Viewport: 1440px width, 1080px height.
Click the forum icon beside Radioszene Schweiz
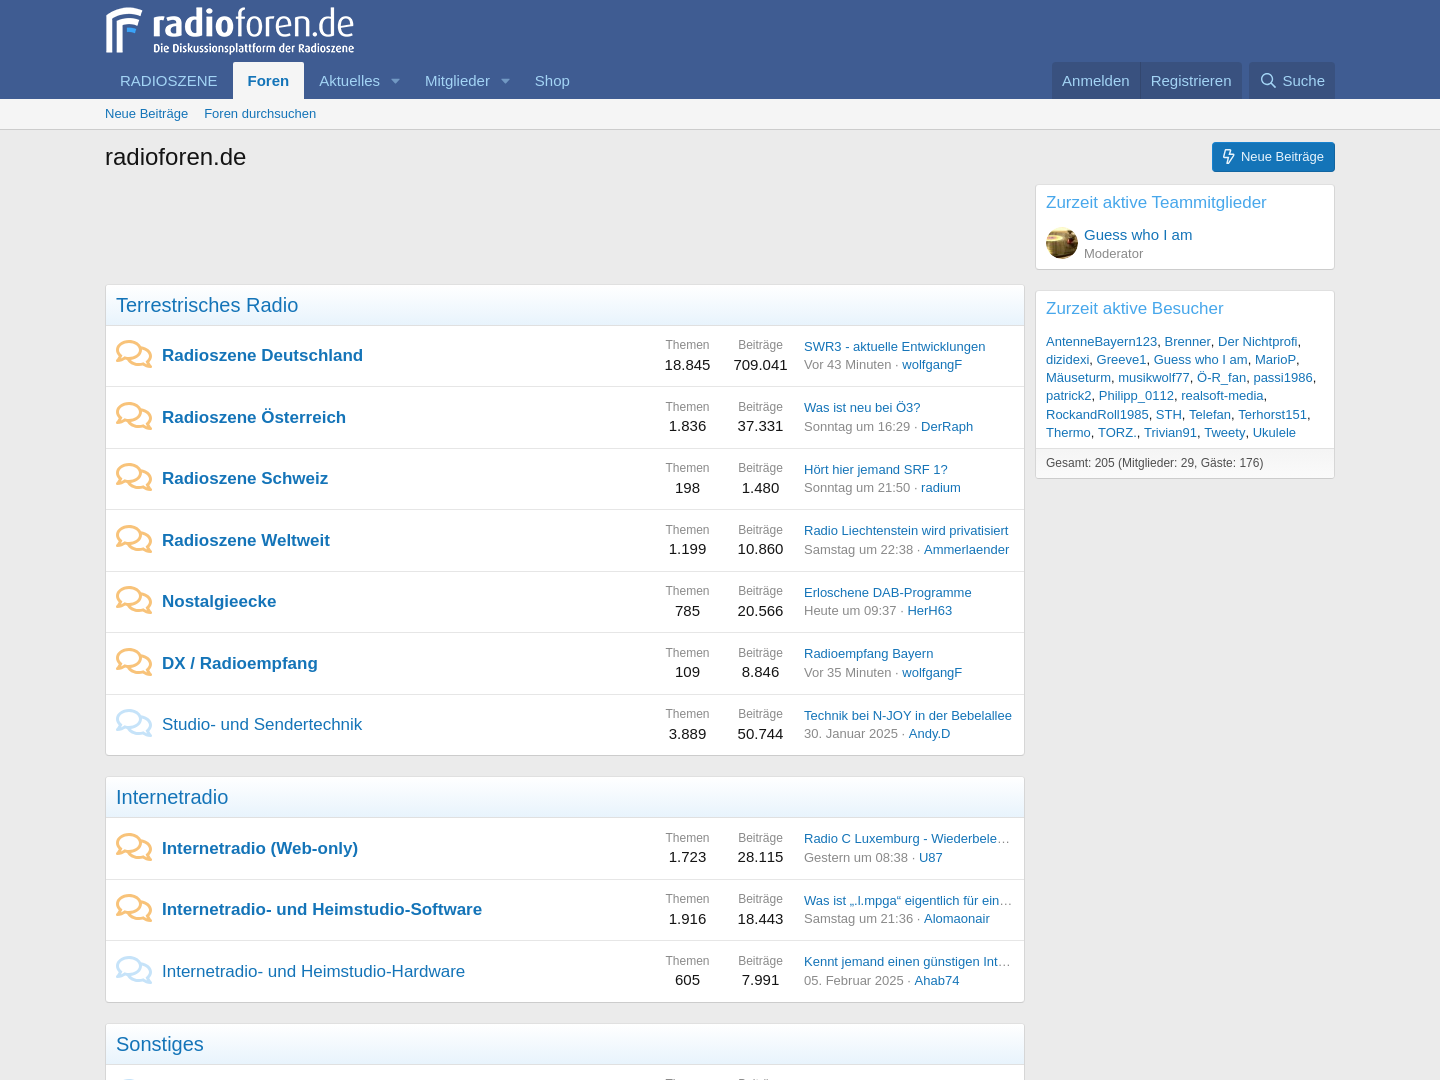click(x=134, y=478)
